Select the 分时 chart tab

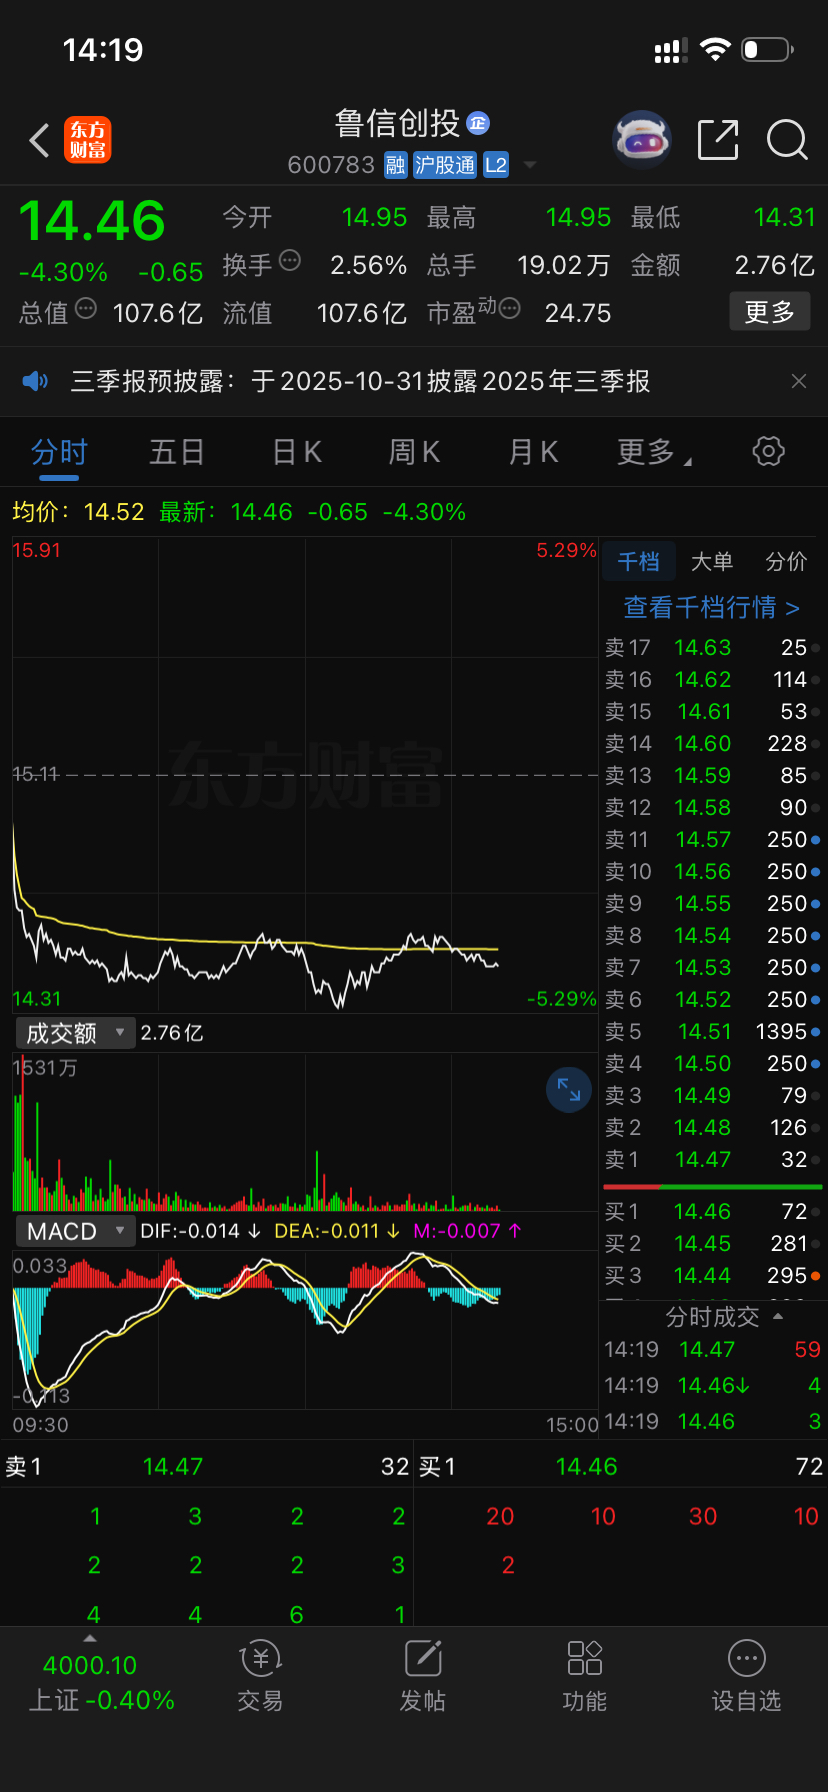[x=59, y=452]
